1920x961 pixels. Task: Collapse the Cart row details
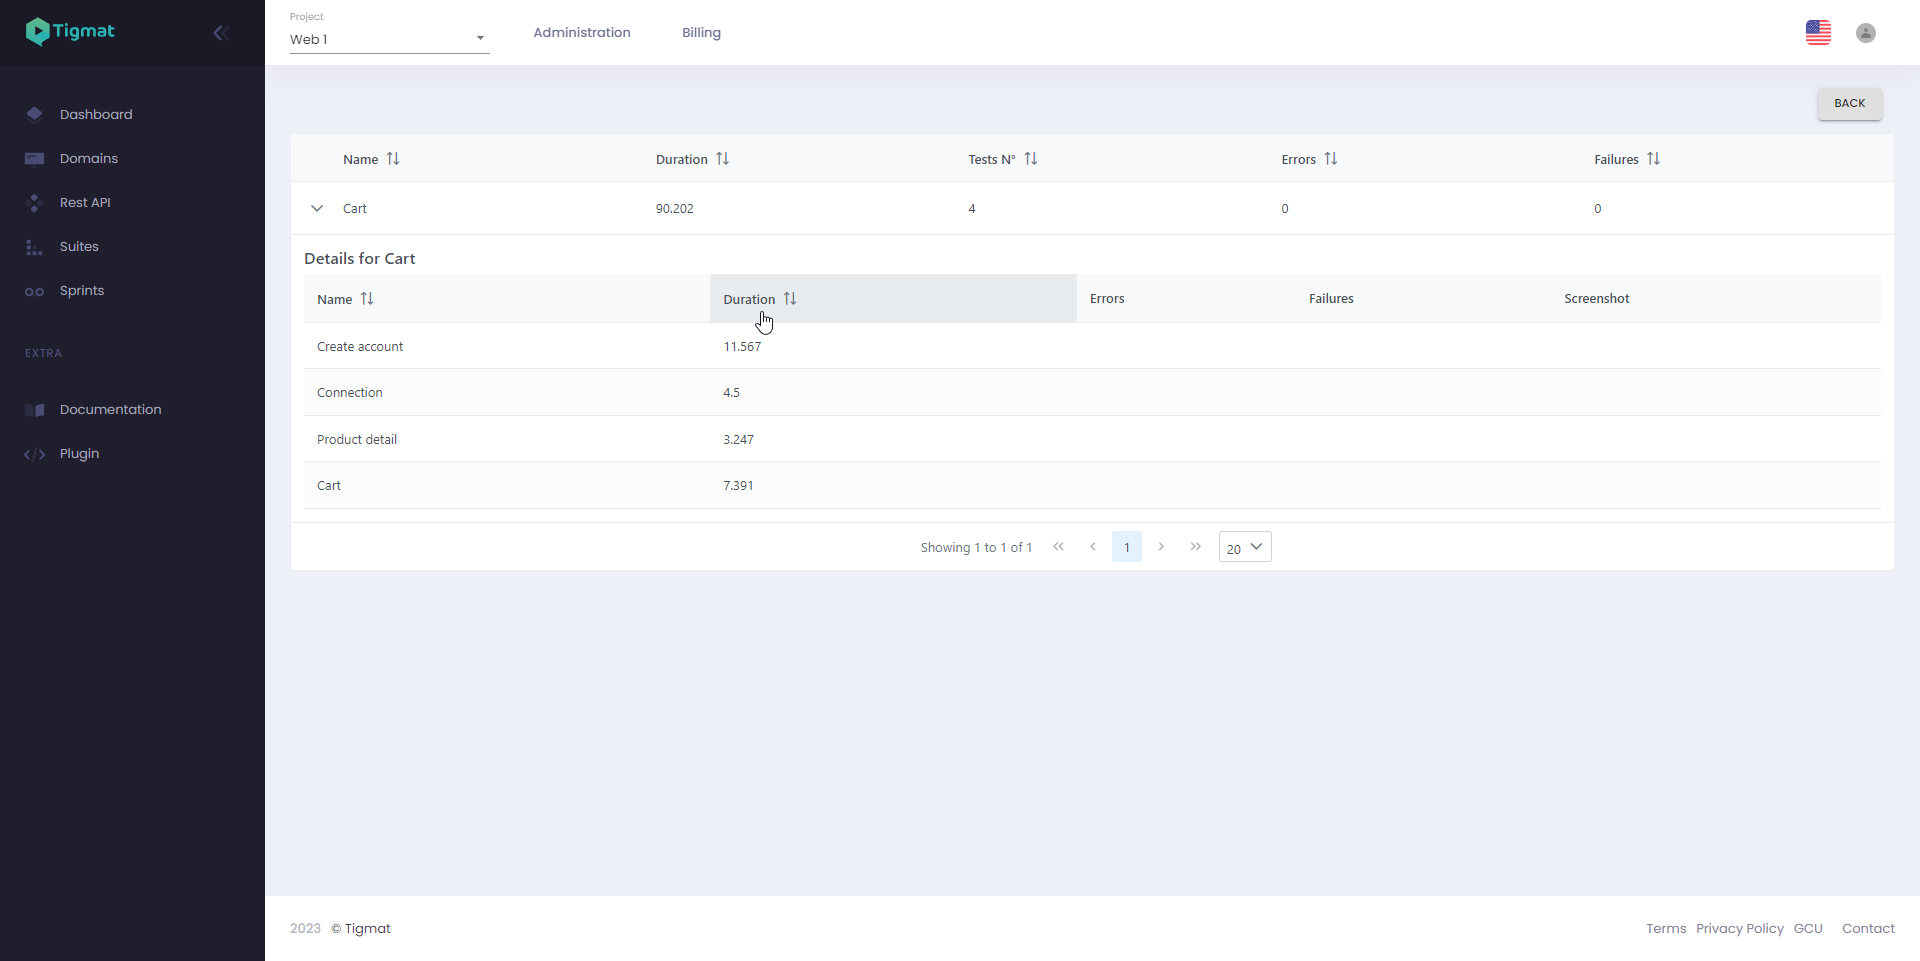(x=317, y=208)
